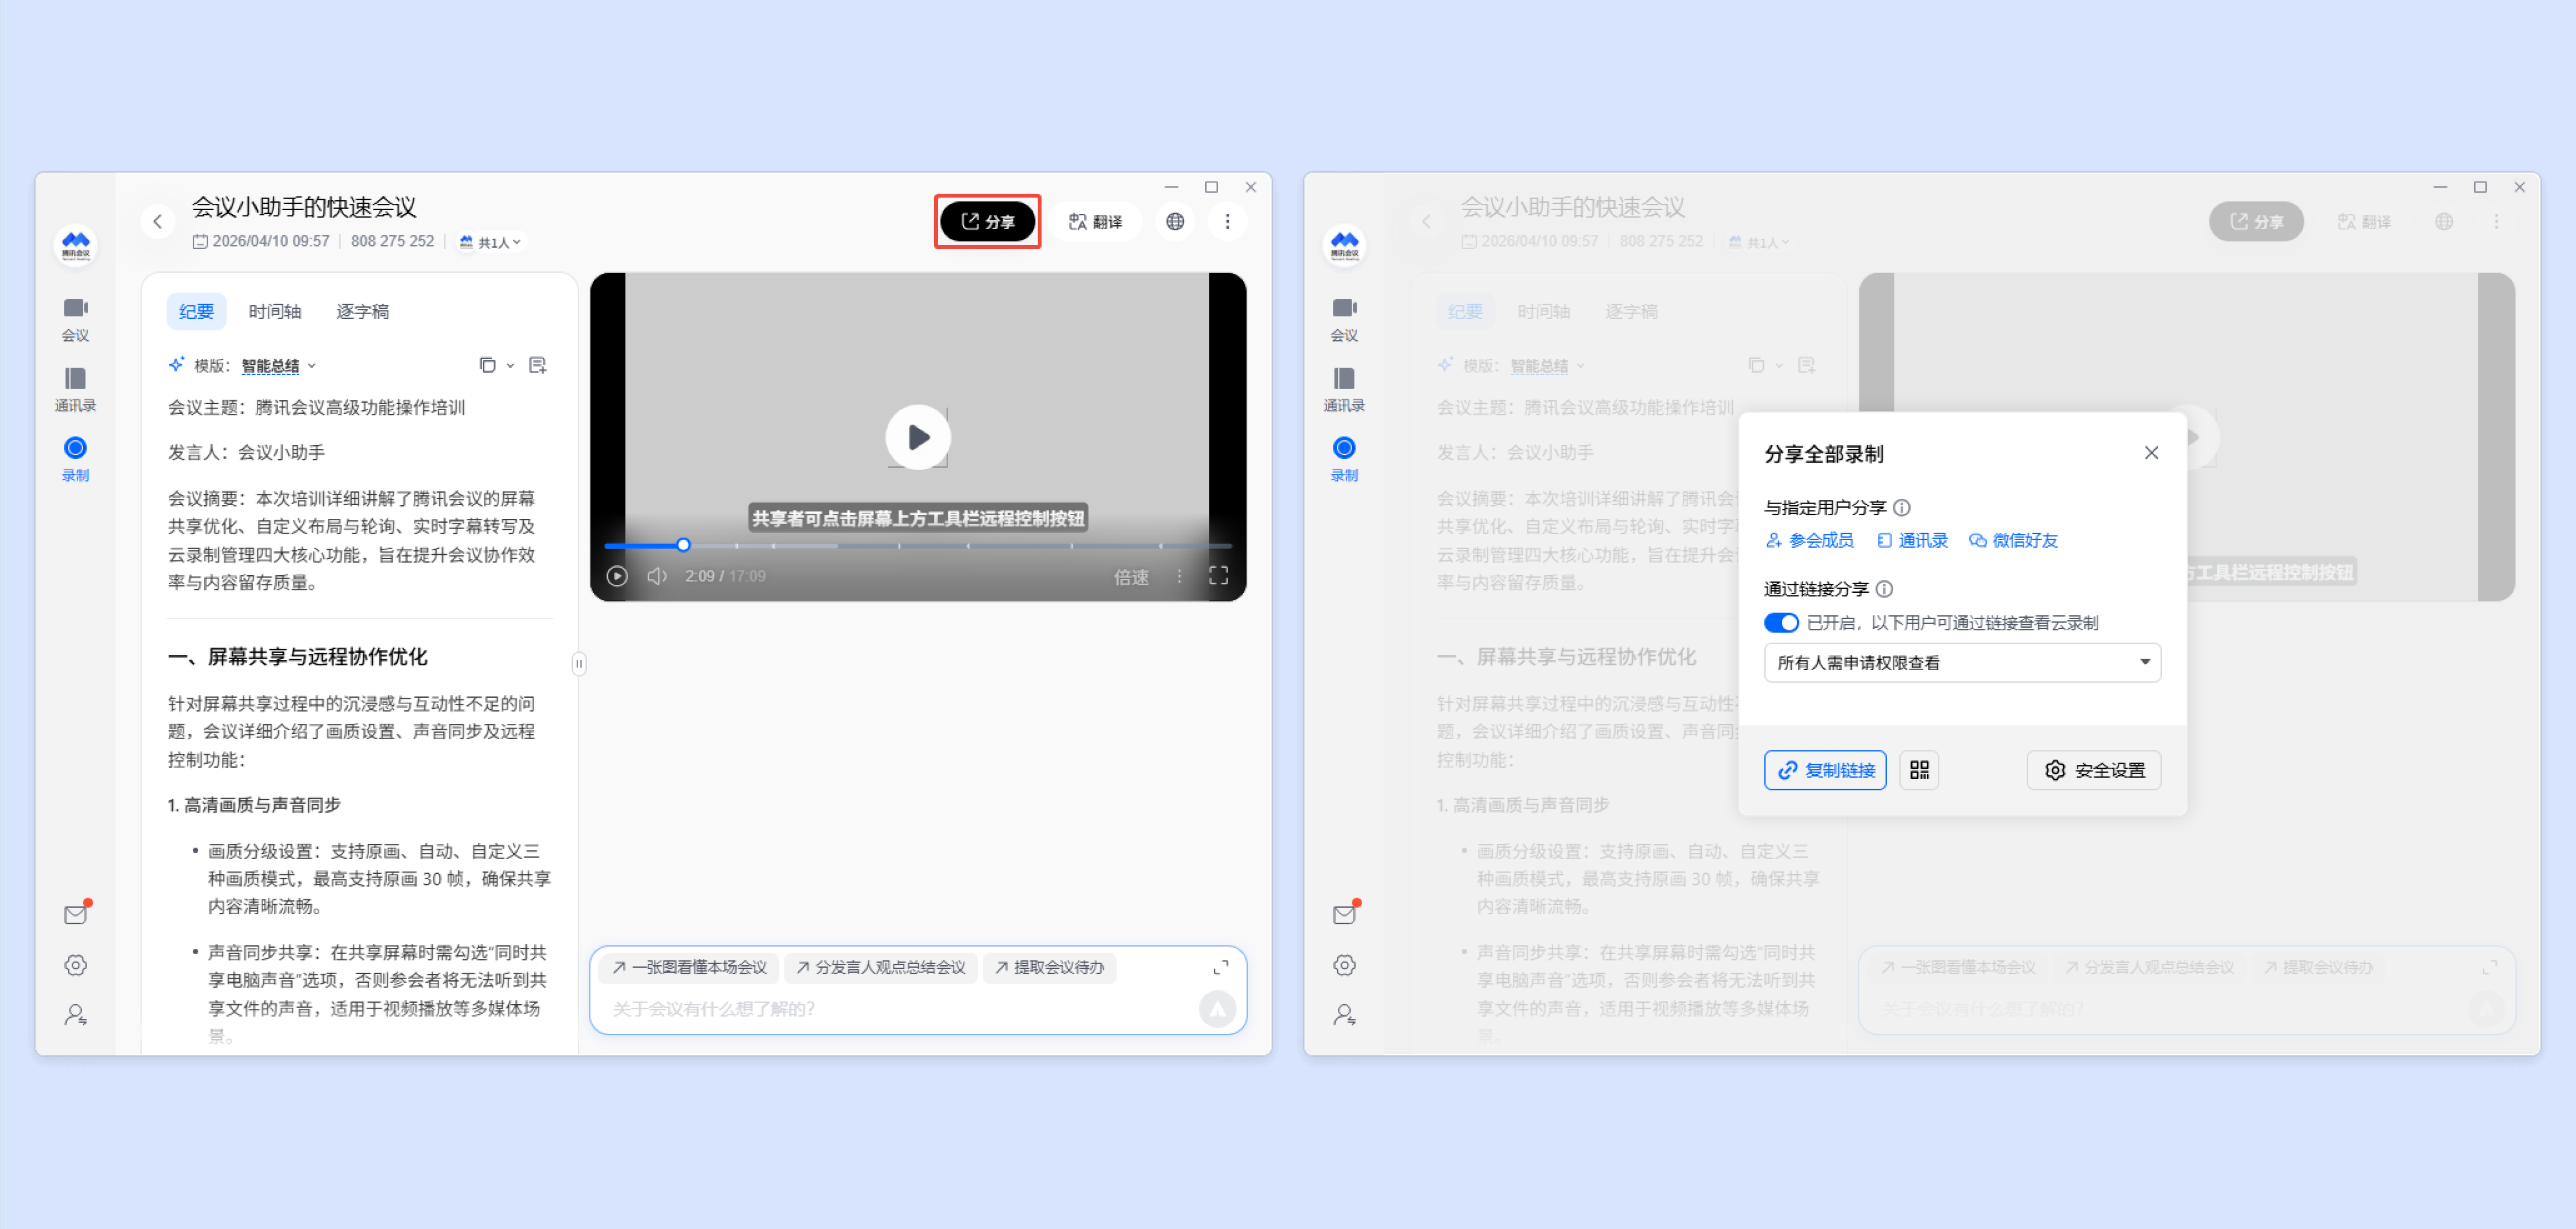Open the 倍速 playback speed menu
This screenshot has height=1229, width=2576.
tap(1131, 576)
